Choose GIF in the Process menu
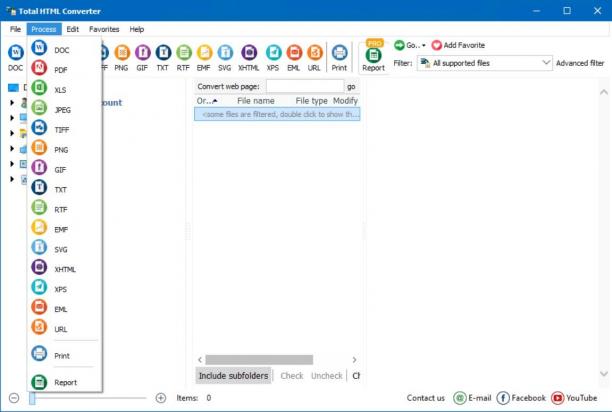This screenshot has height=412, width=612. pos(64,169)
